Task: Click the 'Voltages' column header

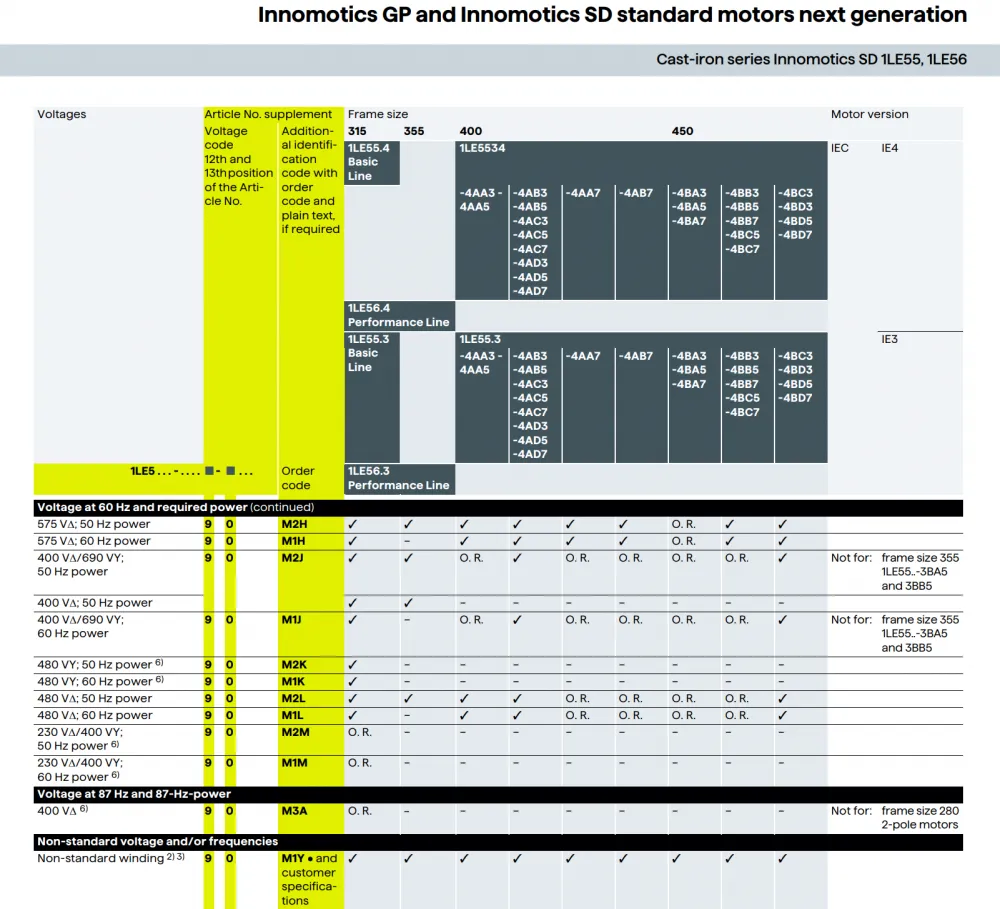Action: point(61,114)
